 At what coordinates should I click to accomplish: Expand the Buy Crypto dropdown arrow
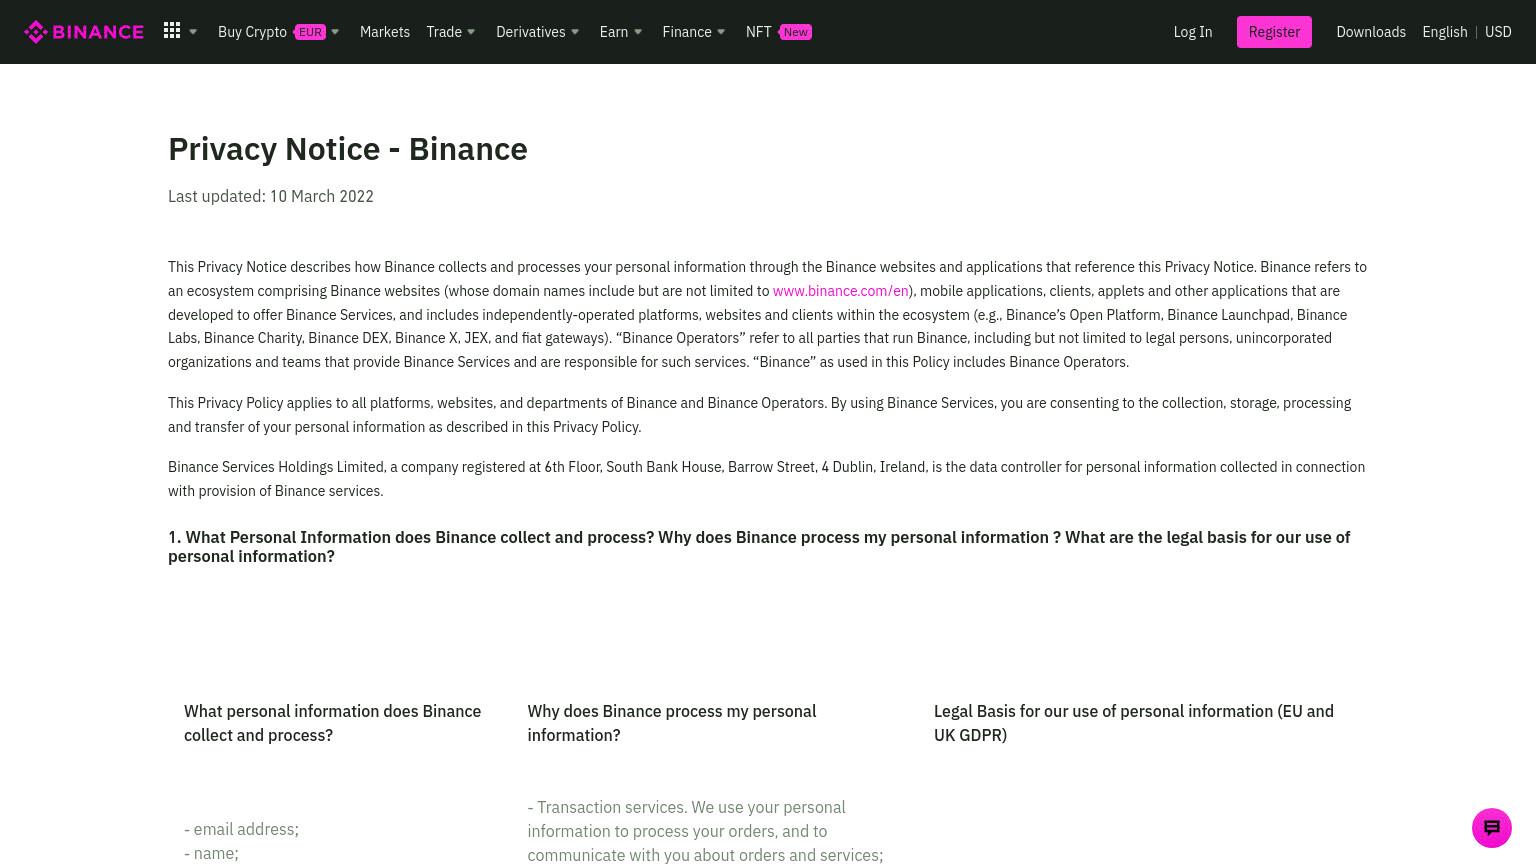pos(335,32)
